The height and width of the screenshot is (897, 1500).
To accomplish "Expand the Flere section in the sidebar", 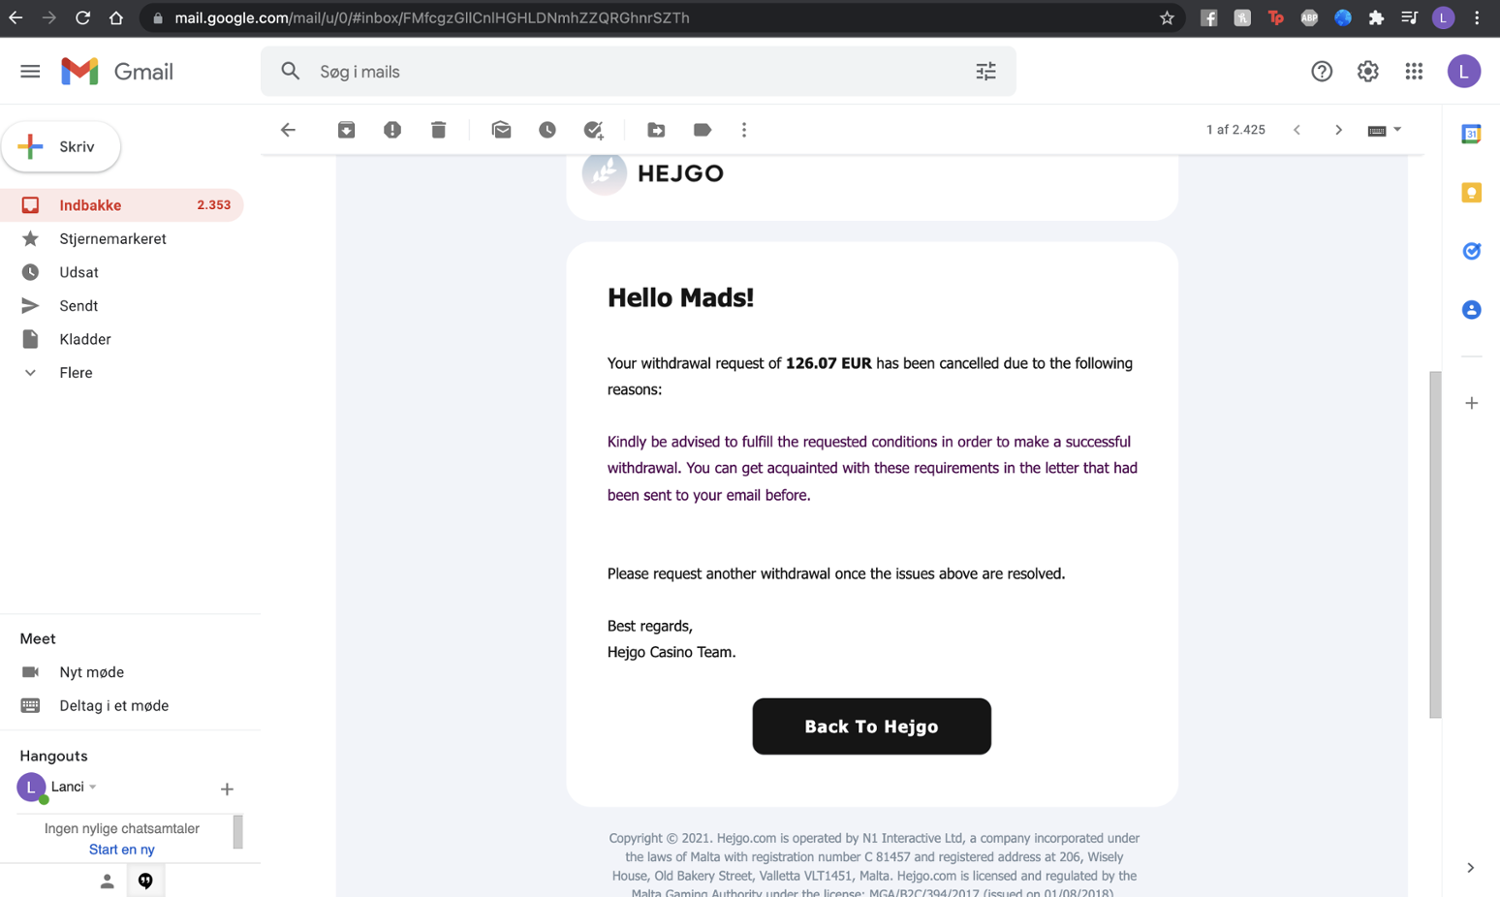I will [x=75, y=373].
